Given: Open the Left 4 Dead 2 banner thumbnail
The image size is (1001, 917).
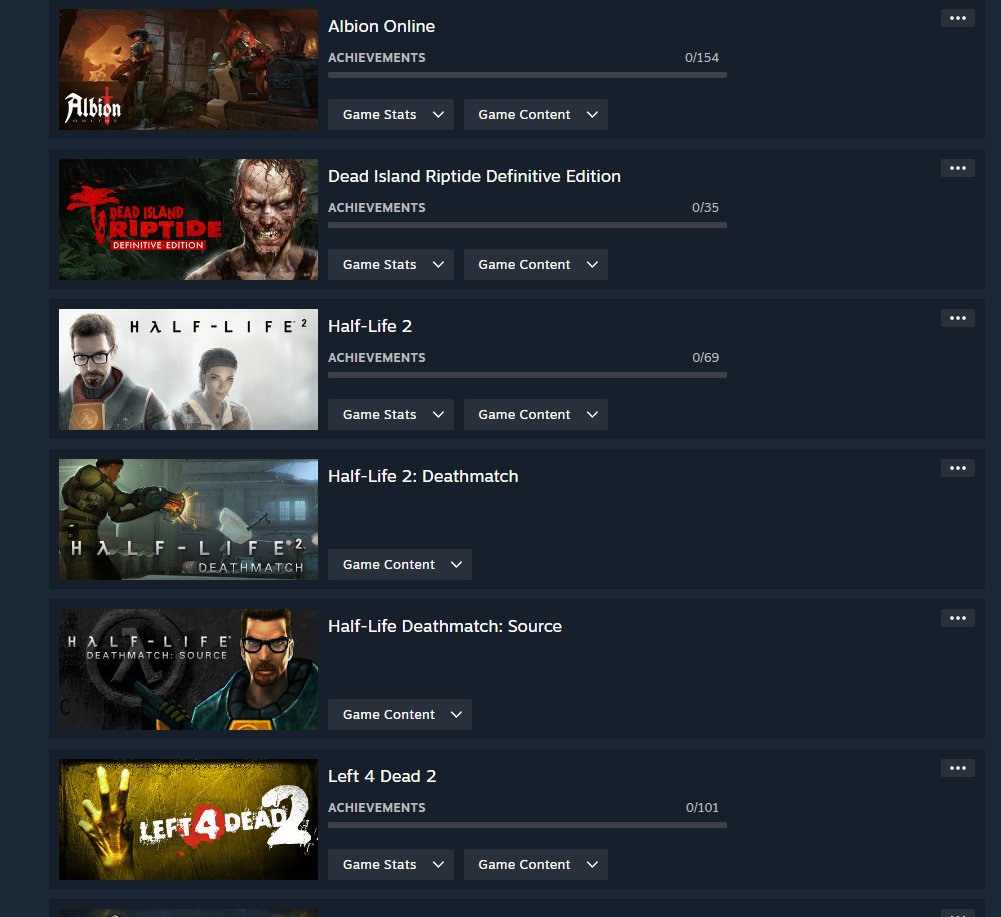Looking at the screenshot, I should click(x=188, y=819).
